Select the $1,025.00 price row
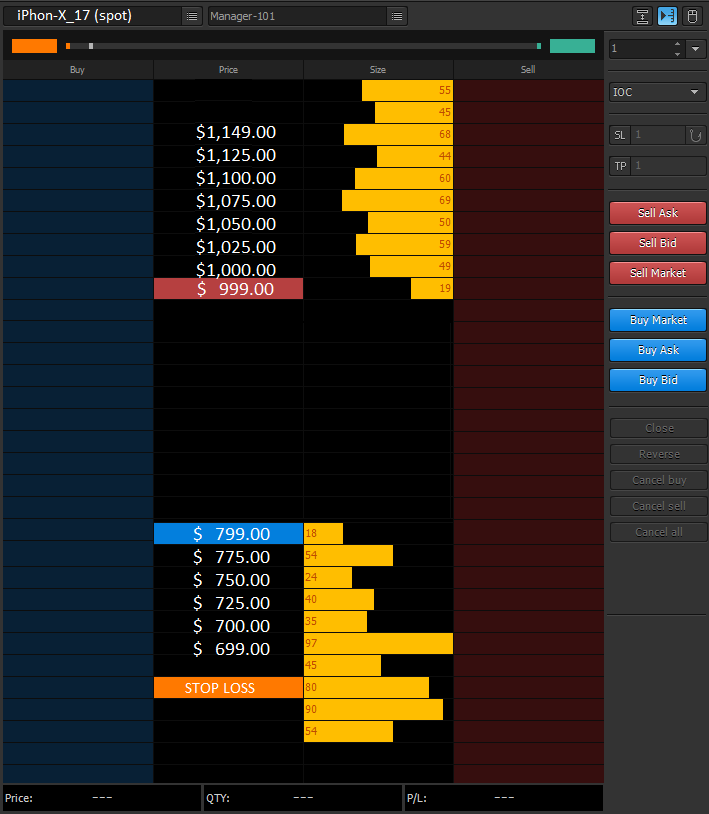The image size is (709, 814). click(x=236, y=247)
